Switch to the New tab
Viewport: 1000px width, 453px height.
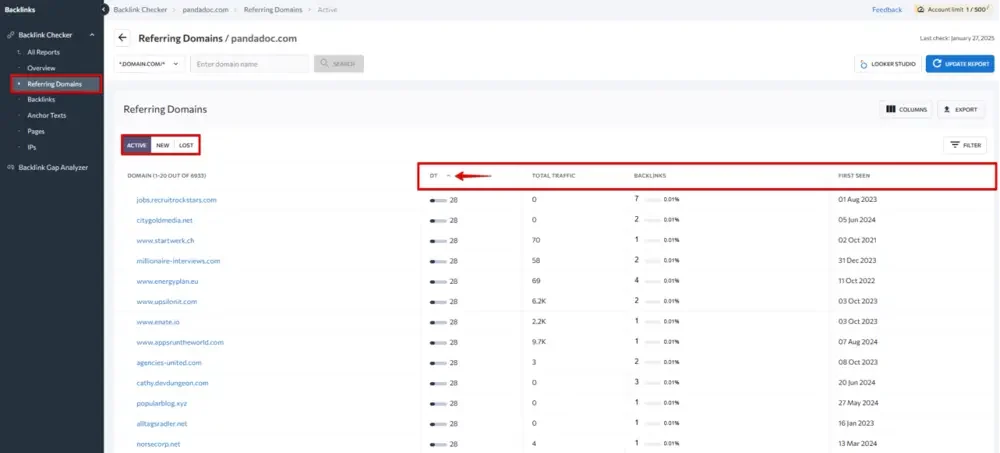[163, 145]
